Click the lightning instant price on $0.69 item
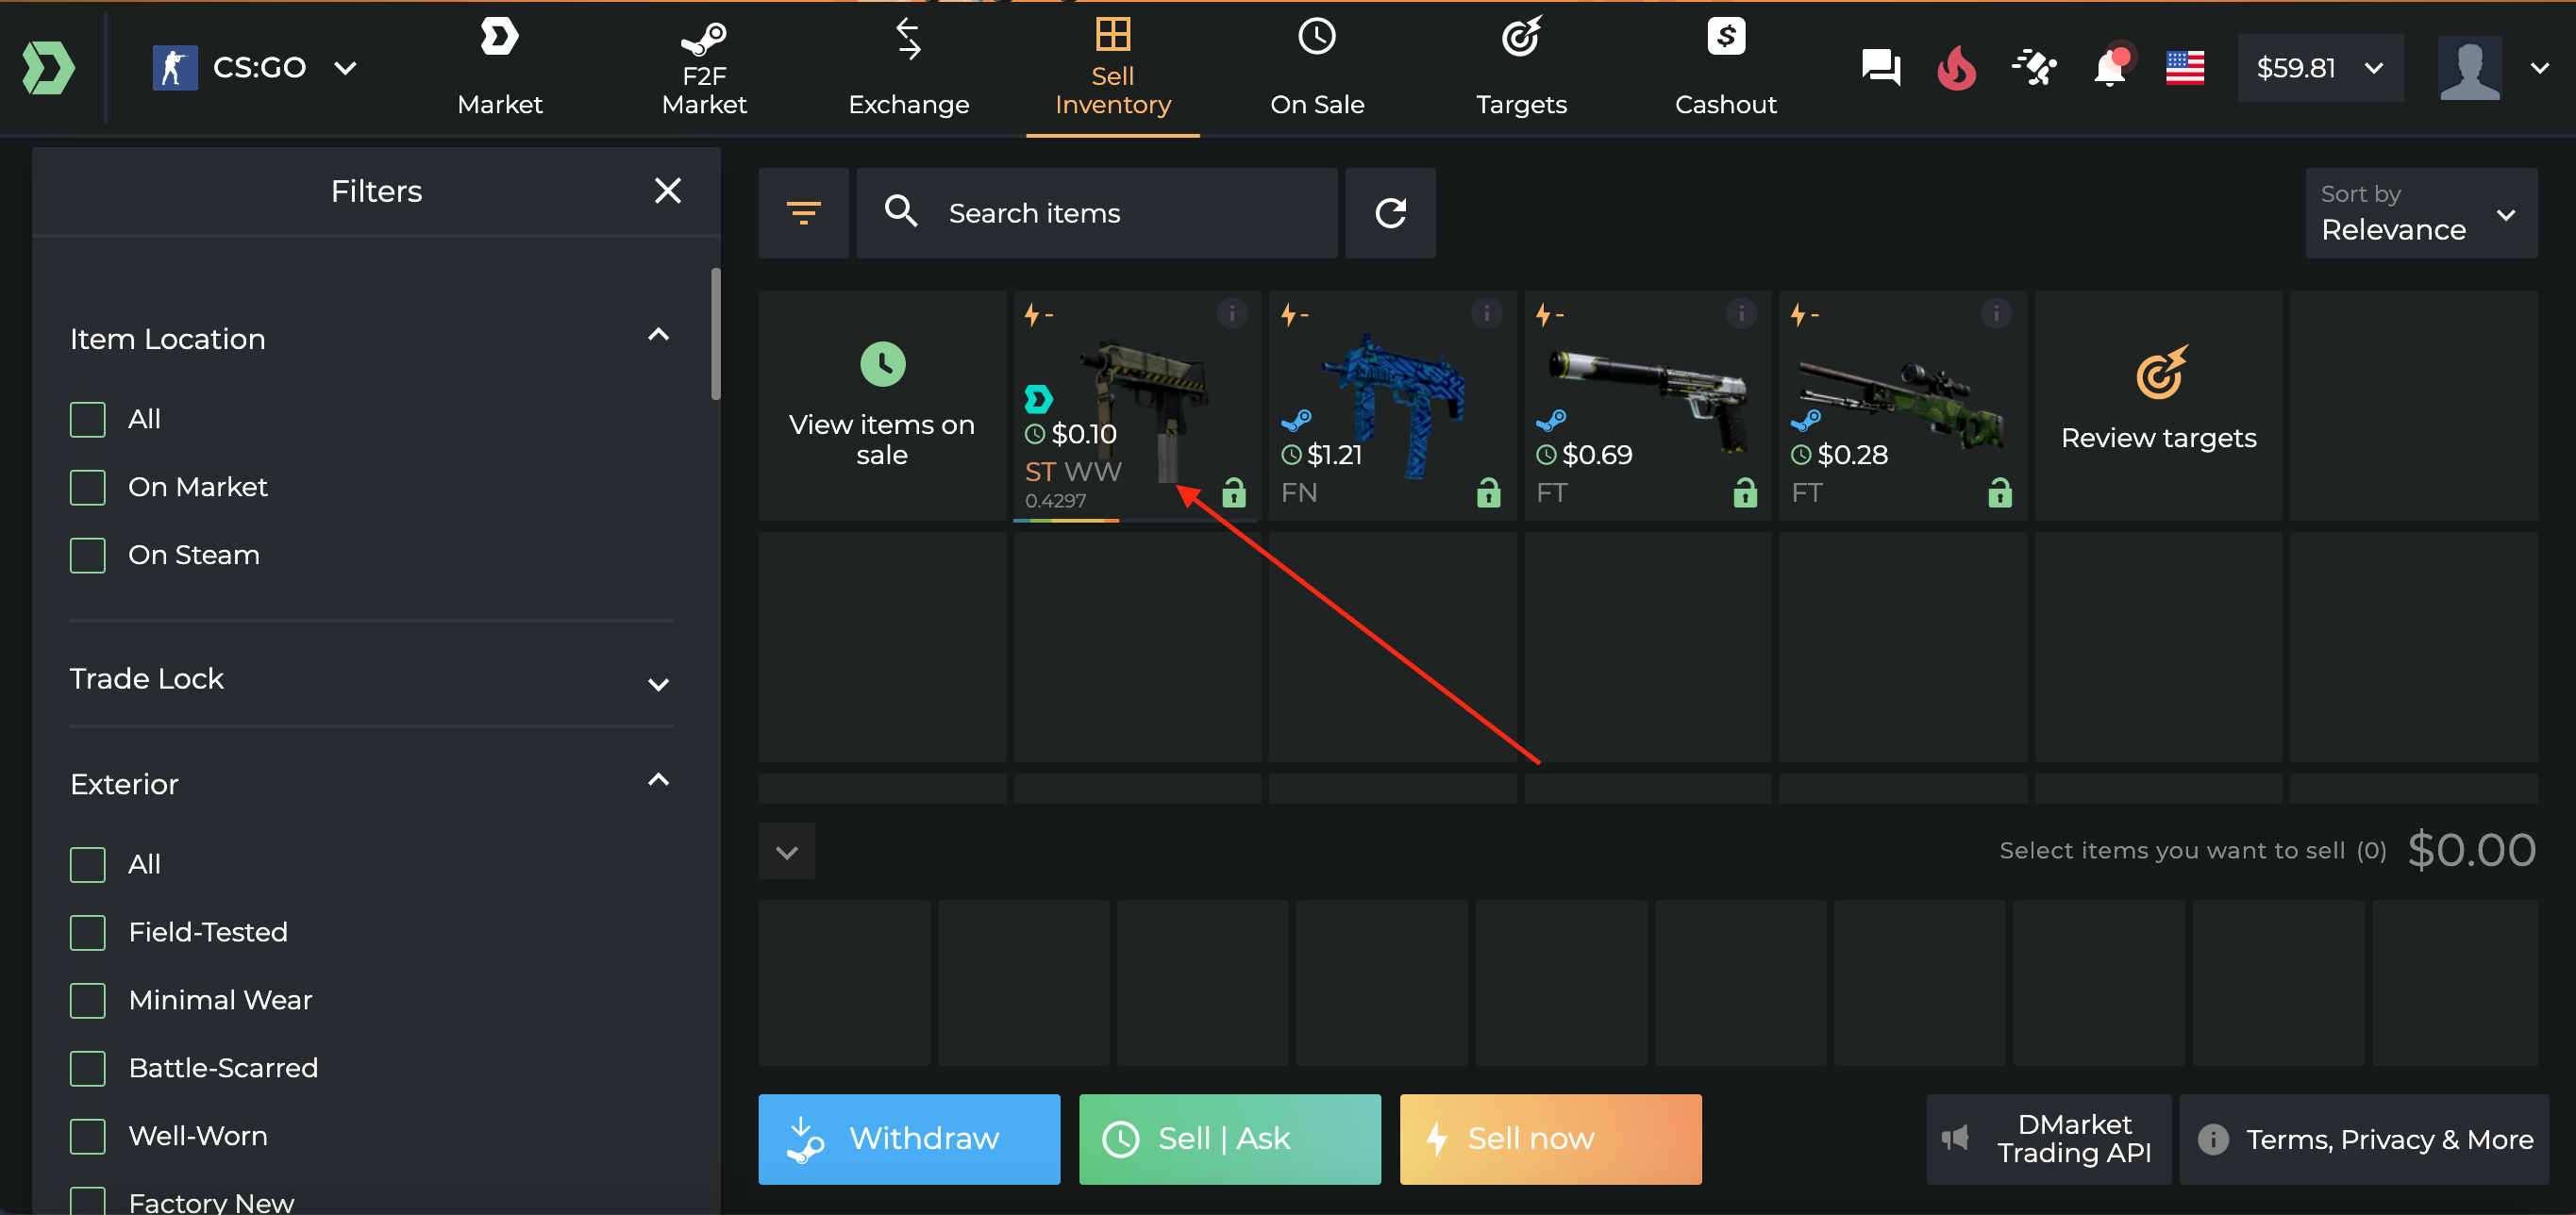Screen dimensions: 2576x1215 [x=1550, y=316]
